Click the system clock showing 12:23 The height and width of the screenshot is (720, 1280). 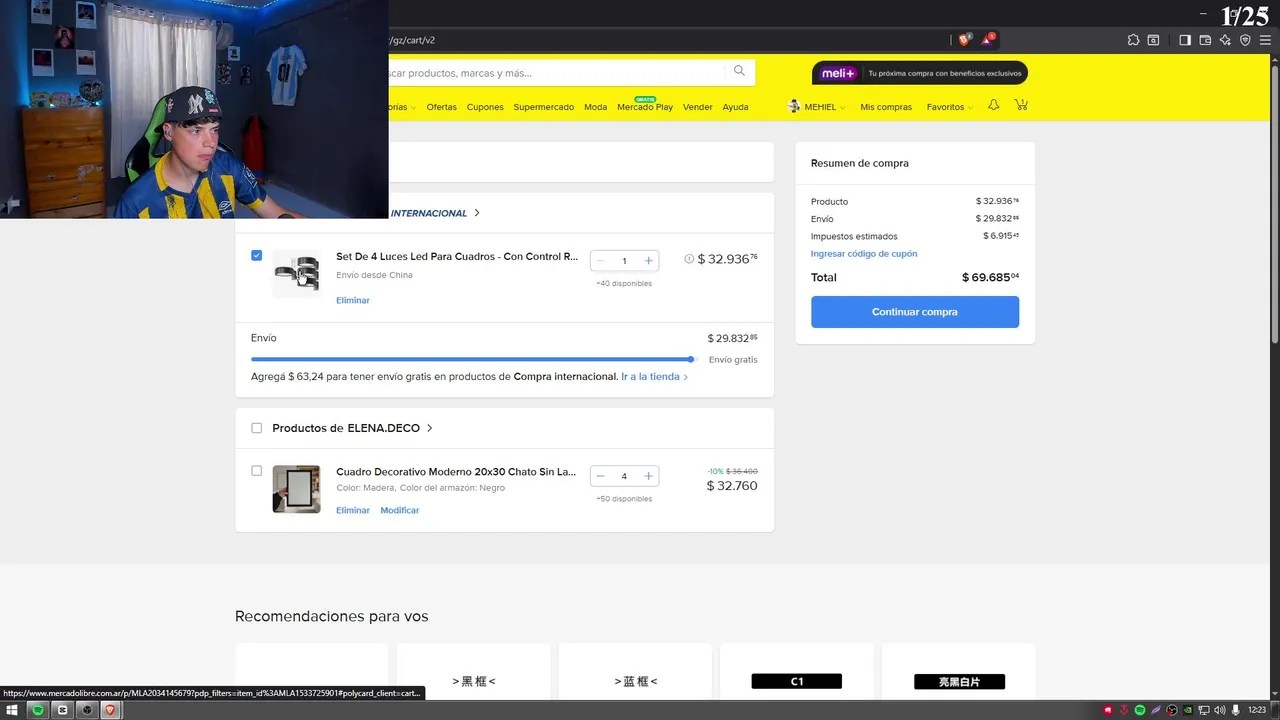pyautogui.click(x=1257, y=710)
